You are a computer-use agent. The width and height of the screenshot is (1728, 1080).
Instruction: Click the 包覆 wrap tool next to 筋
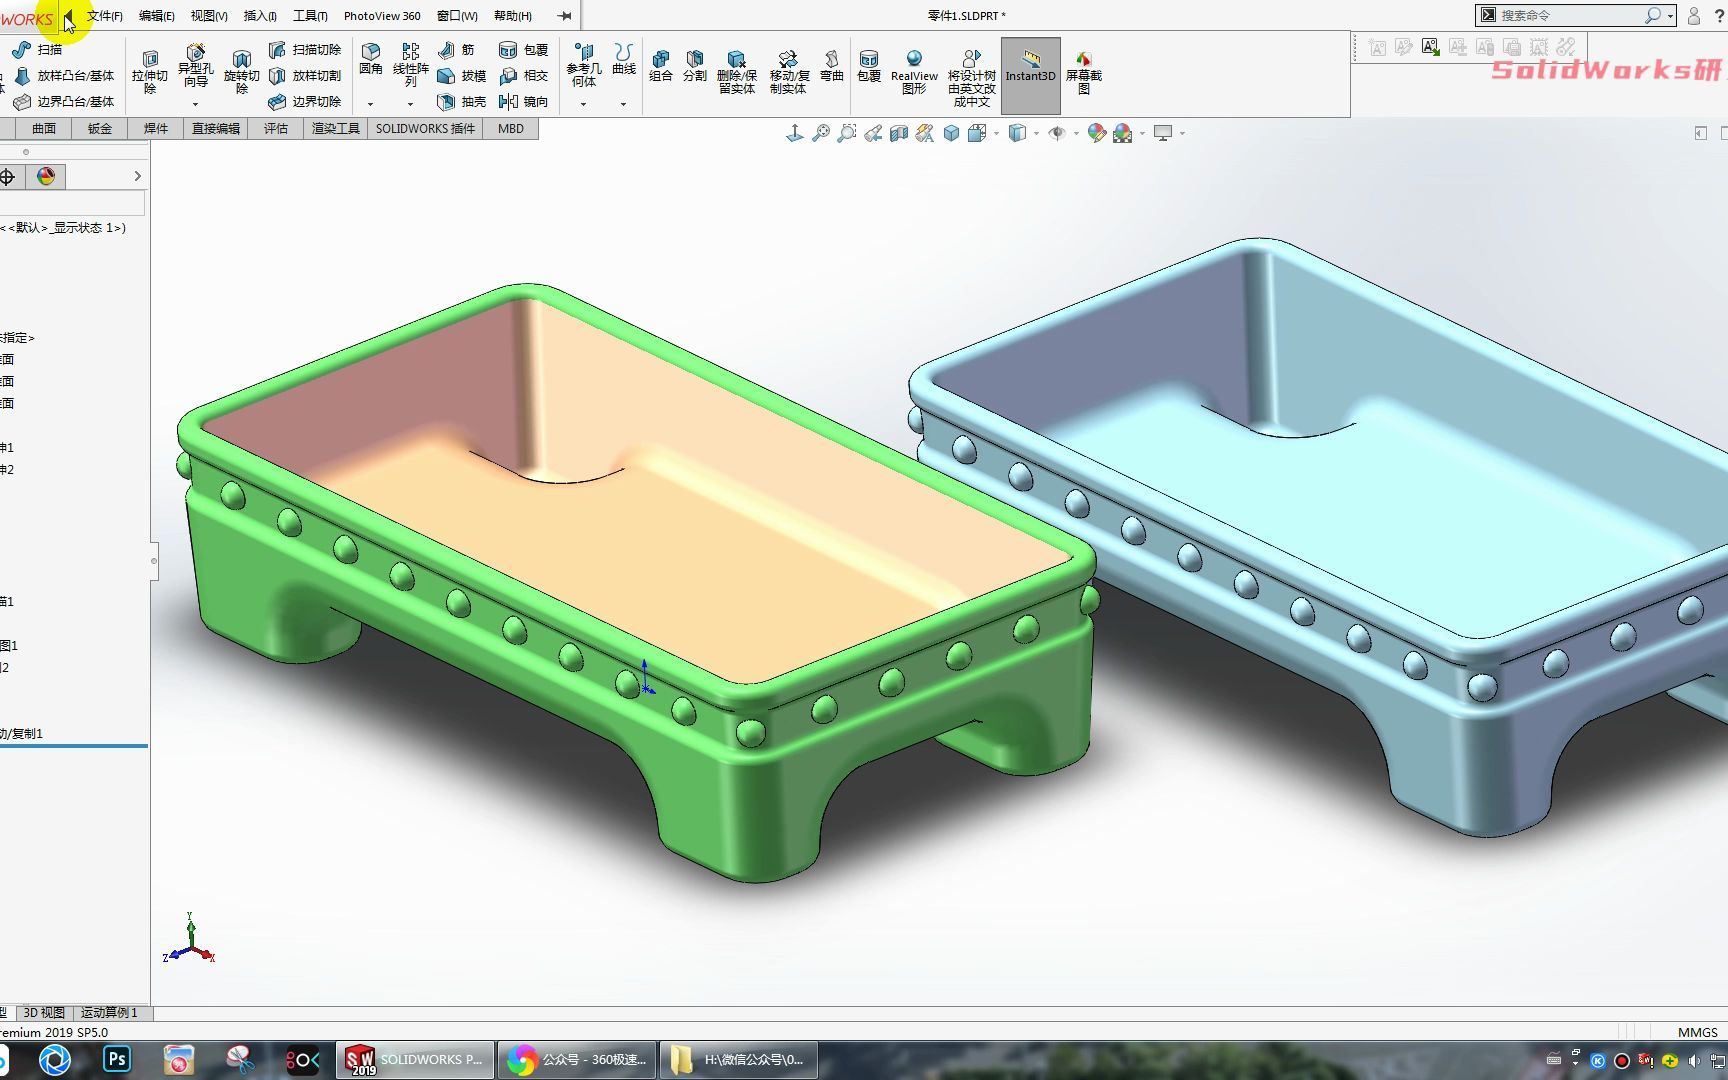click(x=523, y=49)
